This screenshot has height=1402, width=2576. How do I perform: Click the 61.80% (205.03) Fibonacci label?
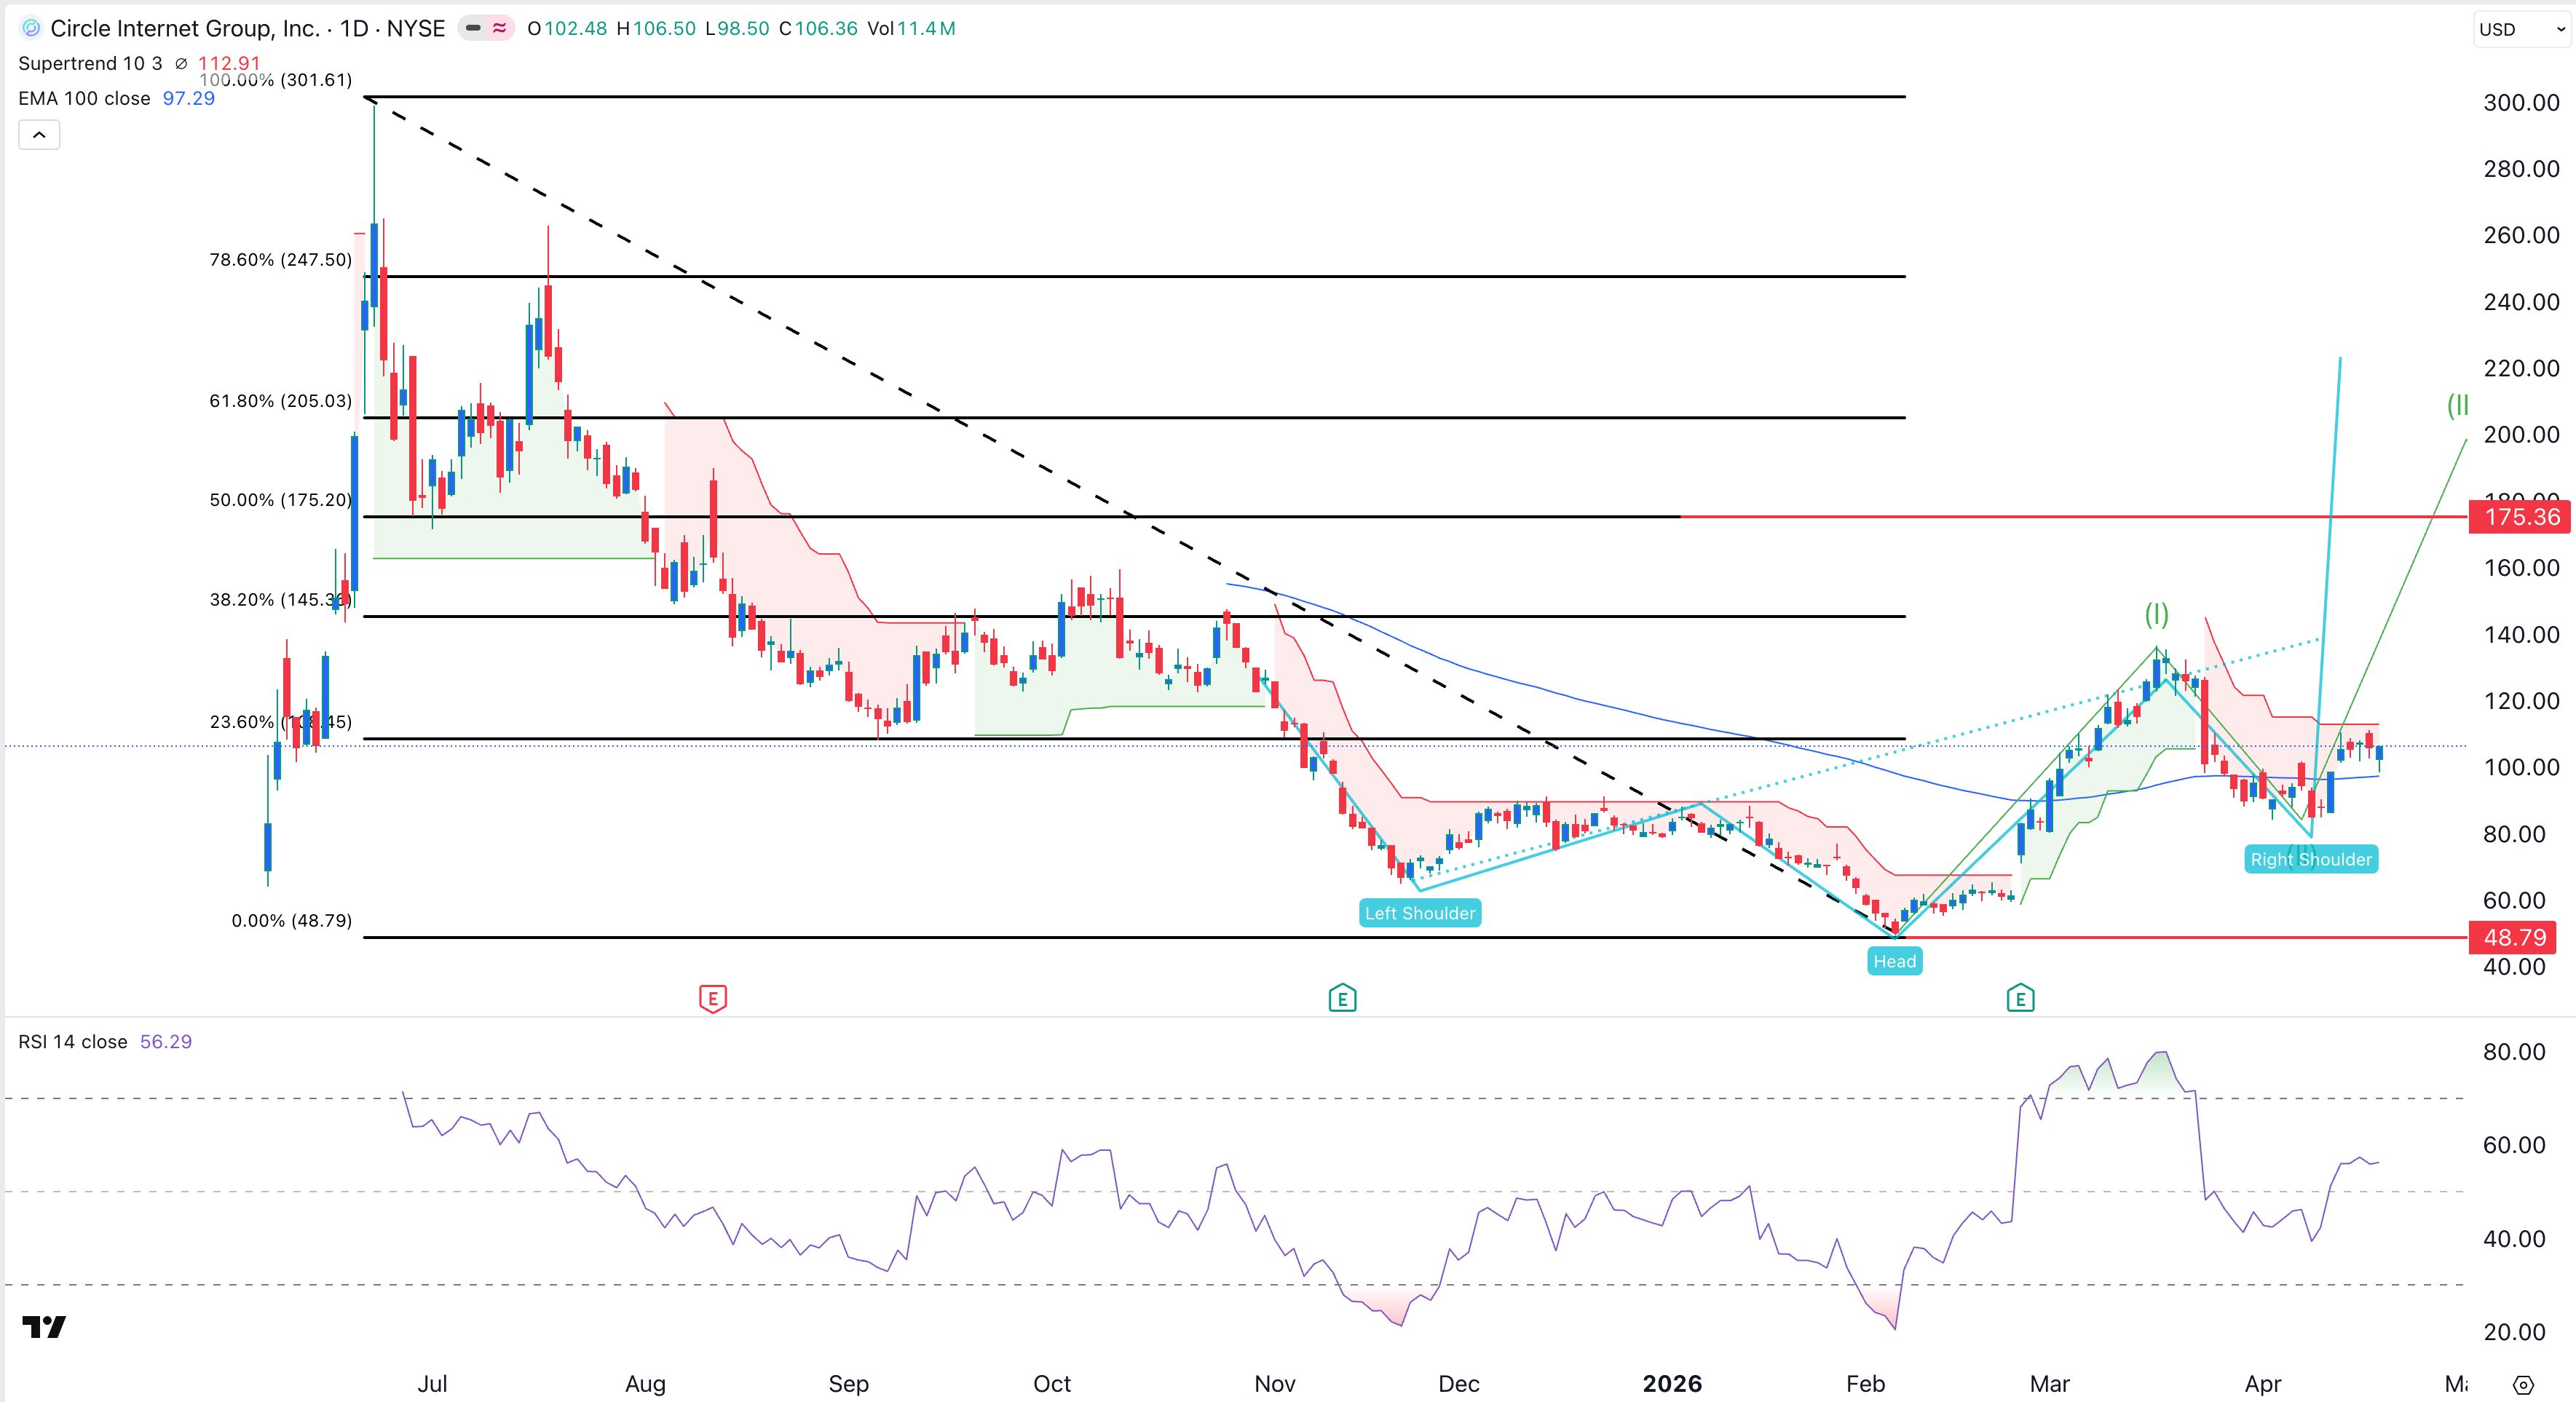(280, 401)
